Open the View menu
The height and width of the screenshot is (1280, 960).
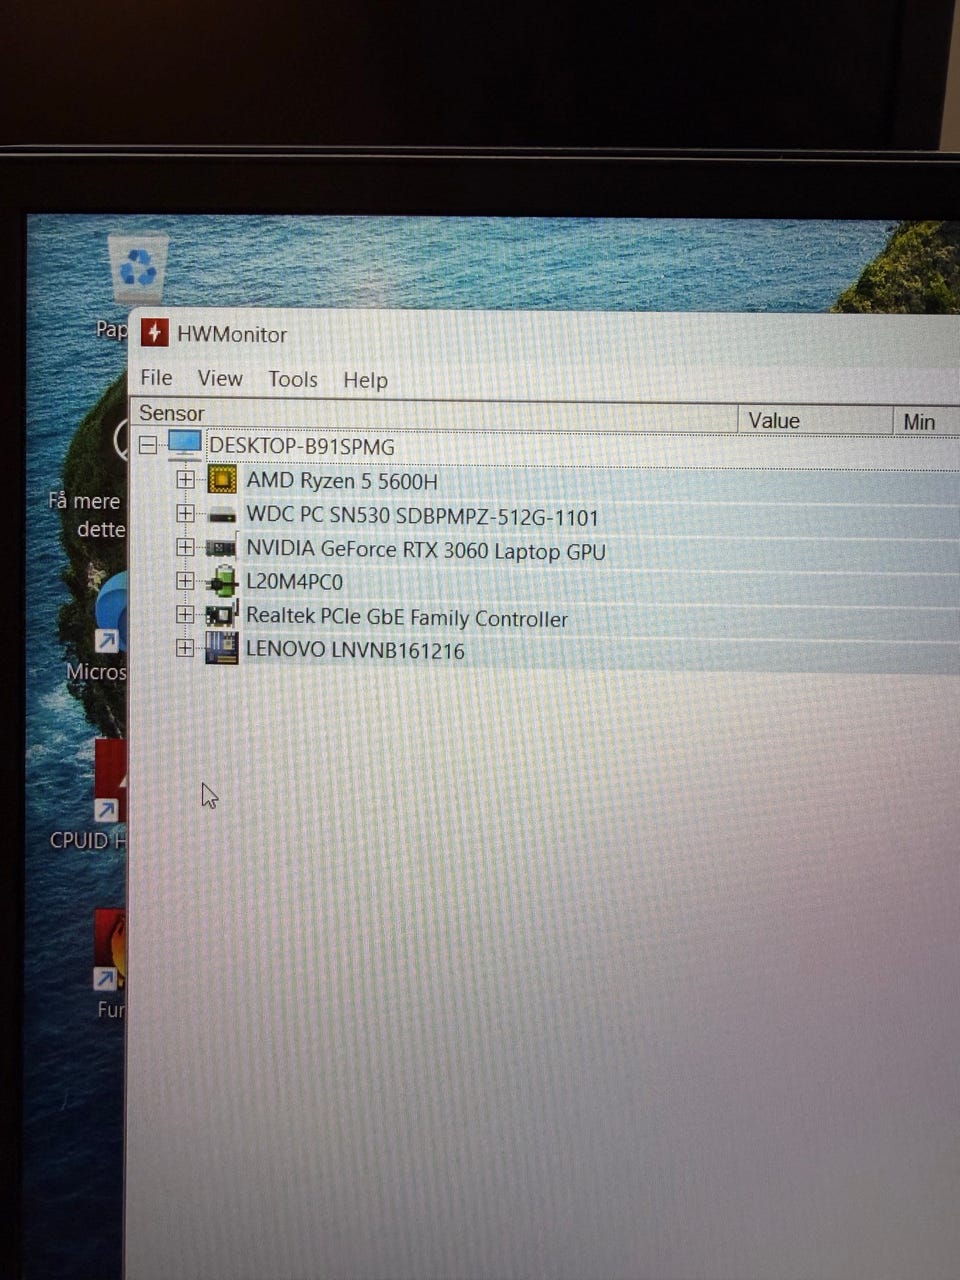(220, 378)
